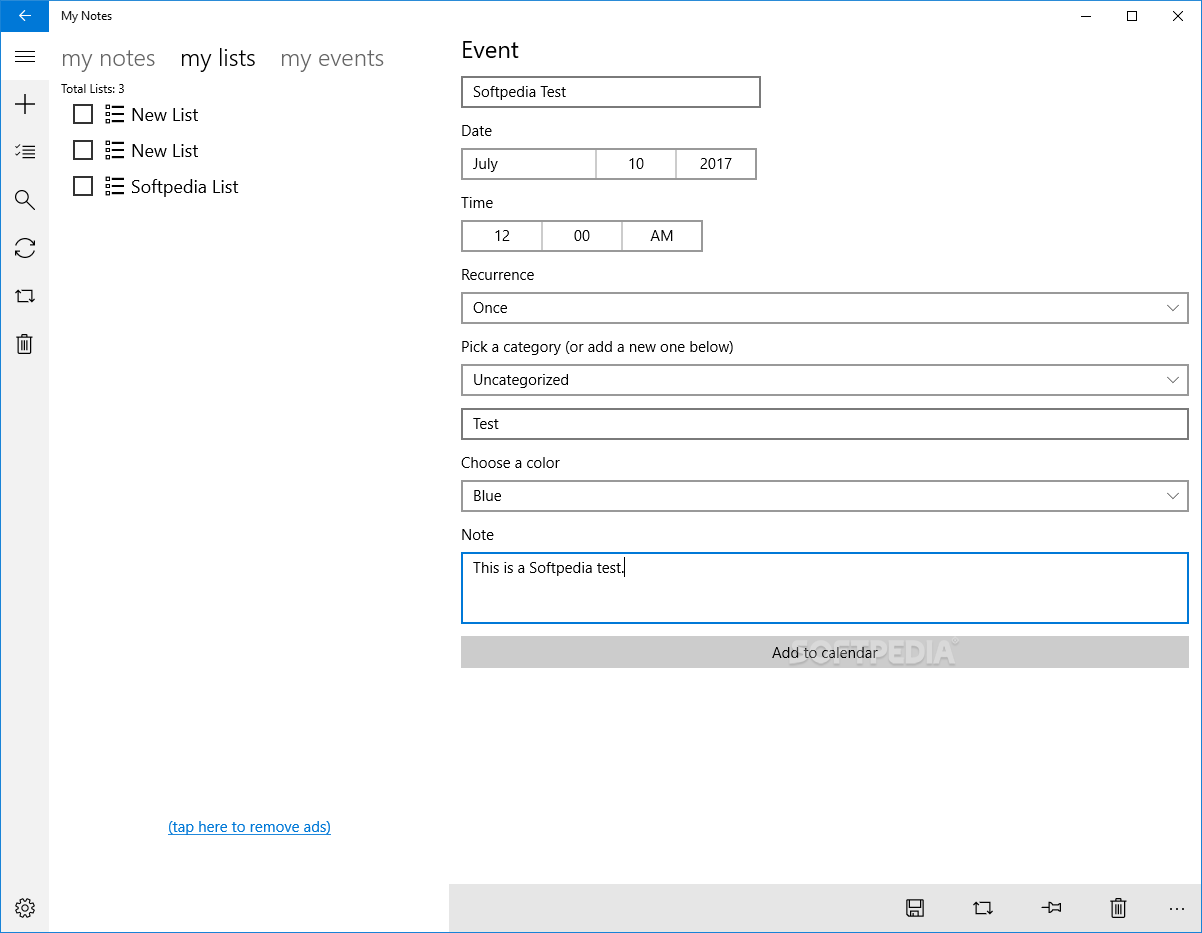
Task: Open the Softpedia List entry
Action: point(185,187)
